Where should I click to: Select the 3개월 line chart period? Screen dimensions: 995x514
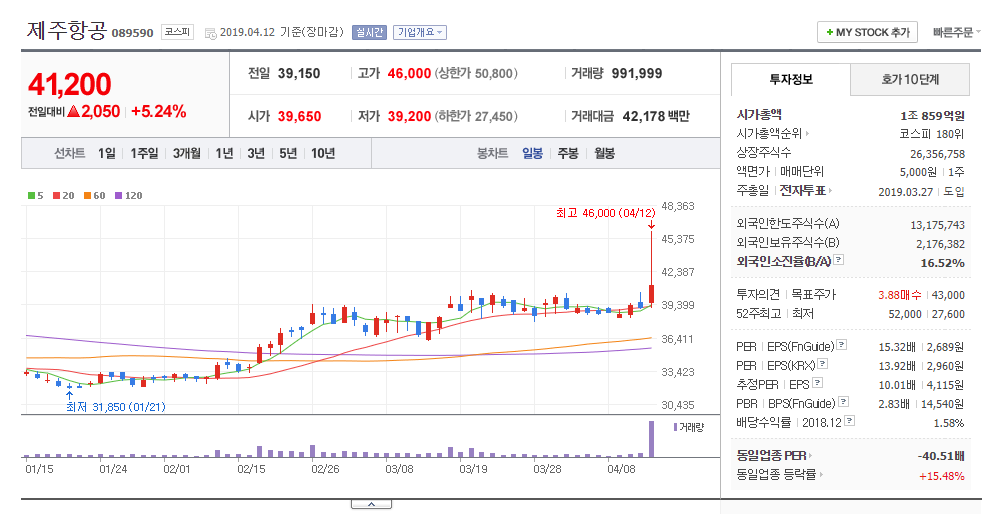click(187, 154)
